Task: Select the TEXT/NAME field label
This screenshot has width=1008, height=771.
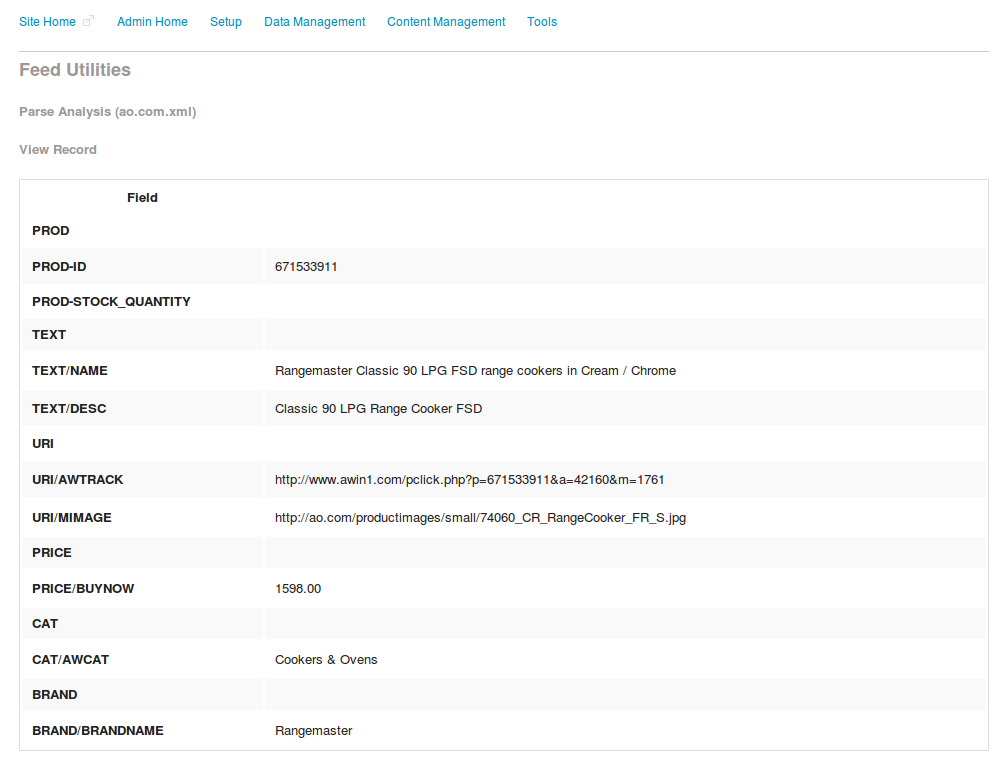Action: coord(70,371)
